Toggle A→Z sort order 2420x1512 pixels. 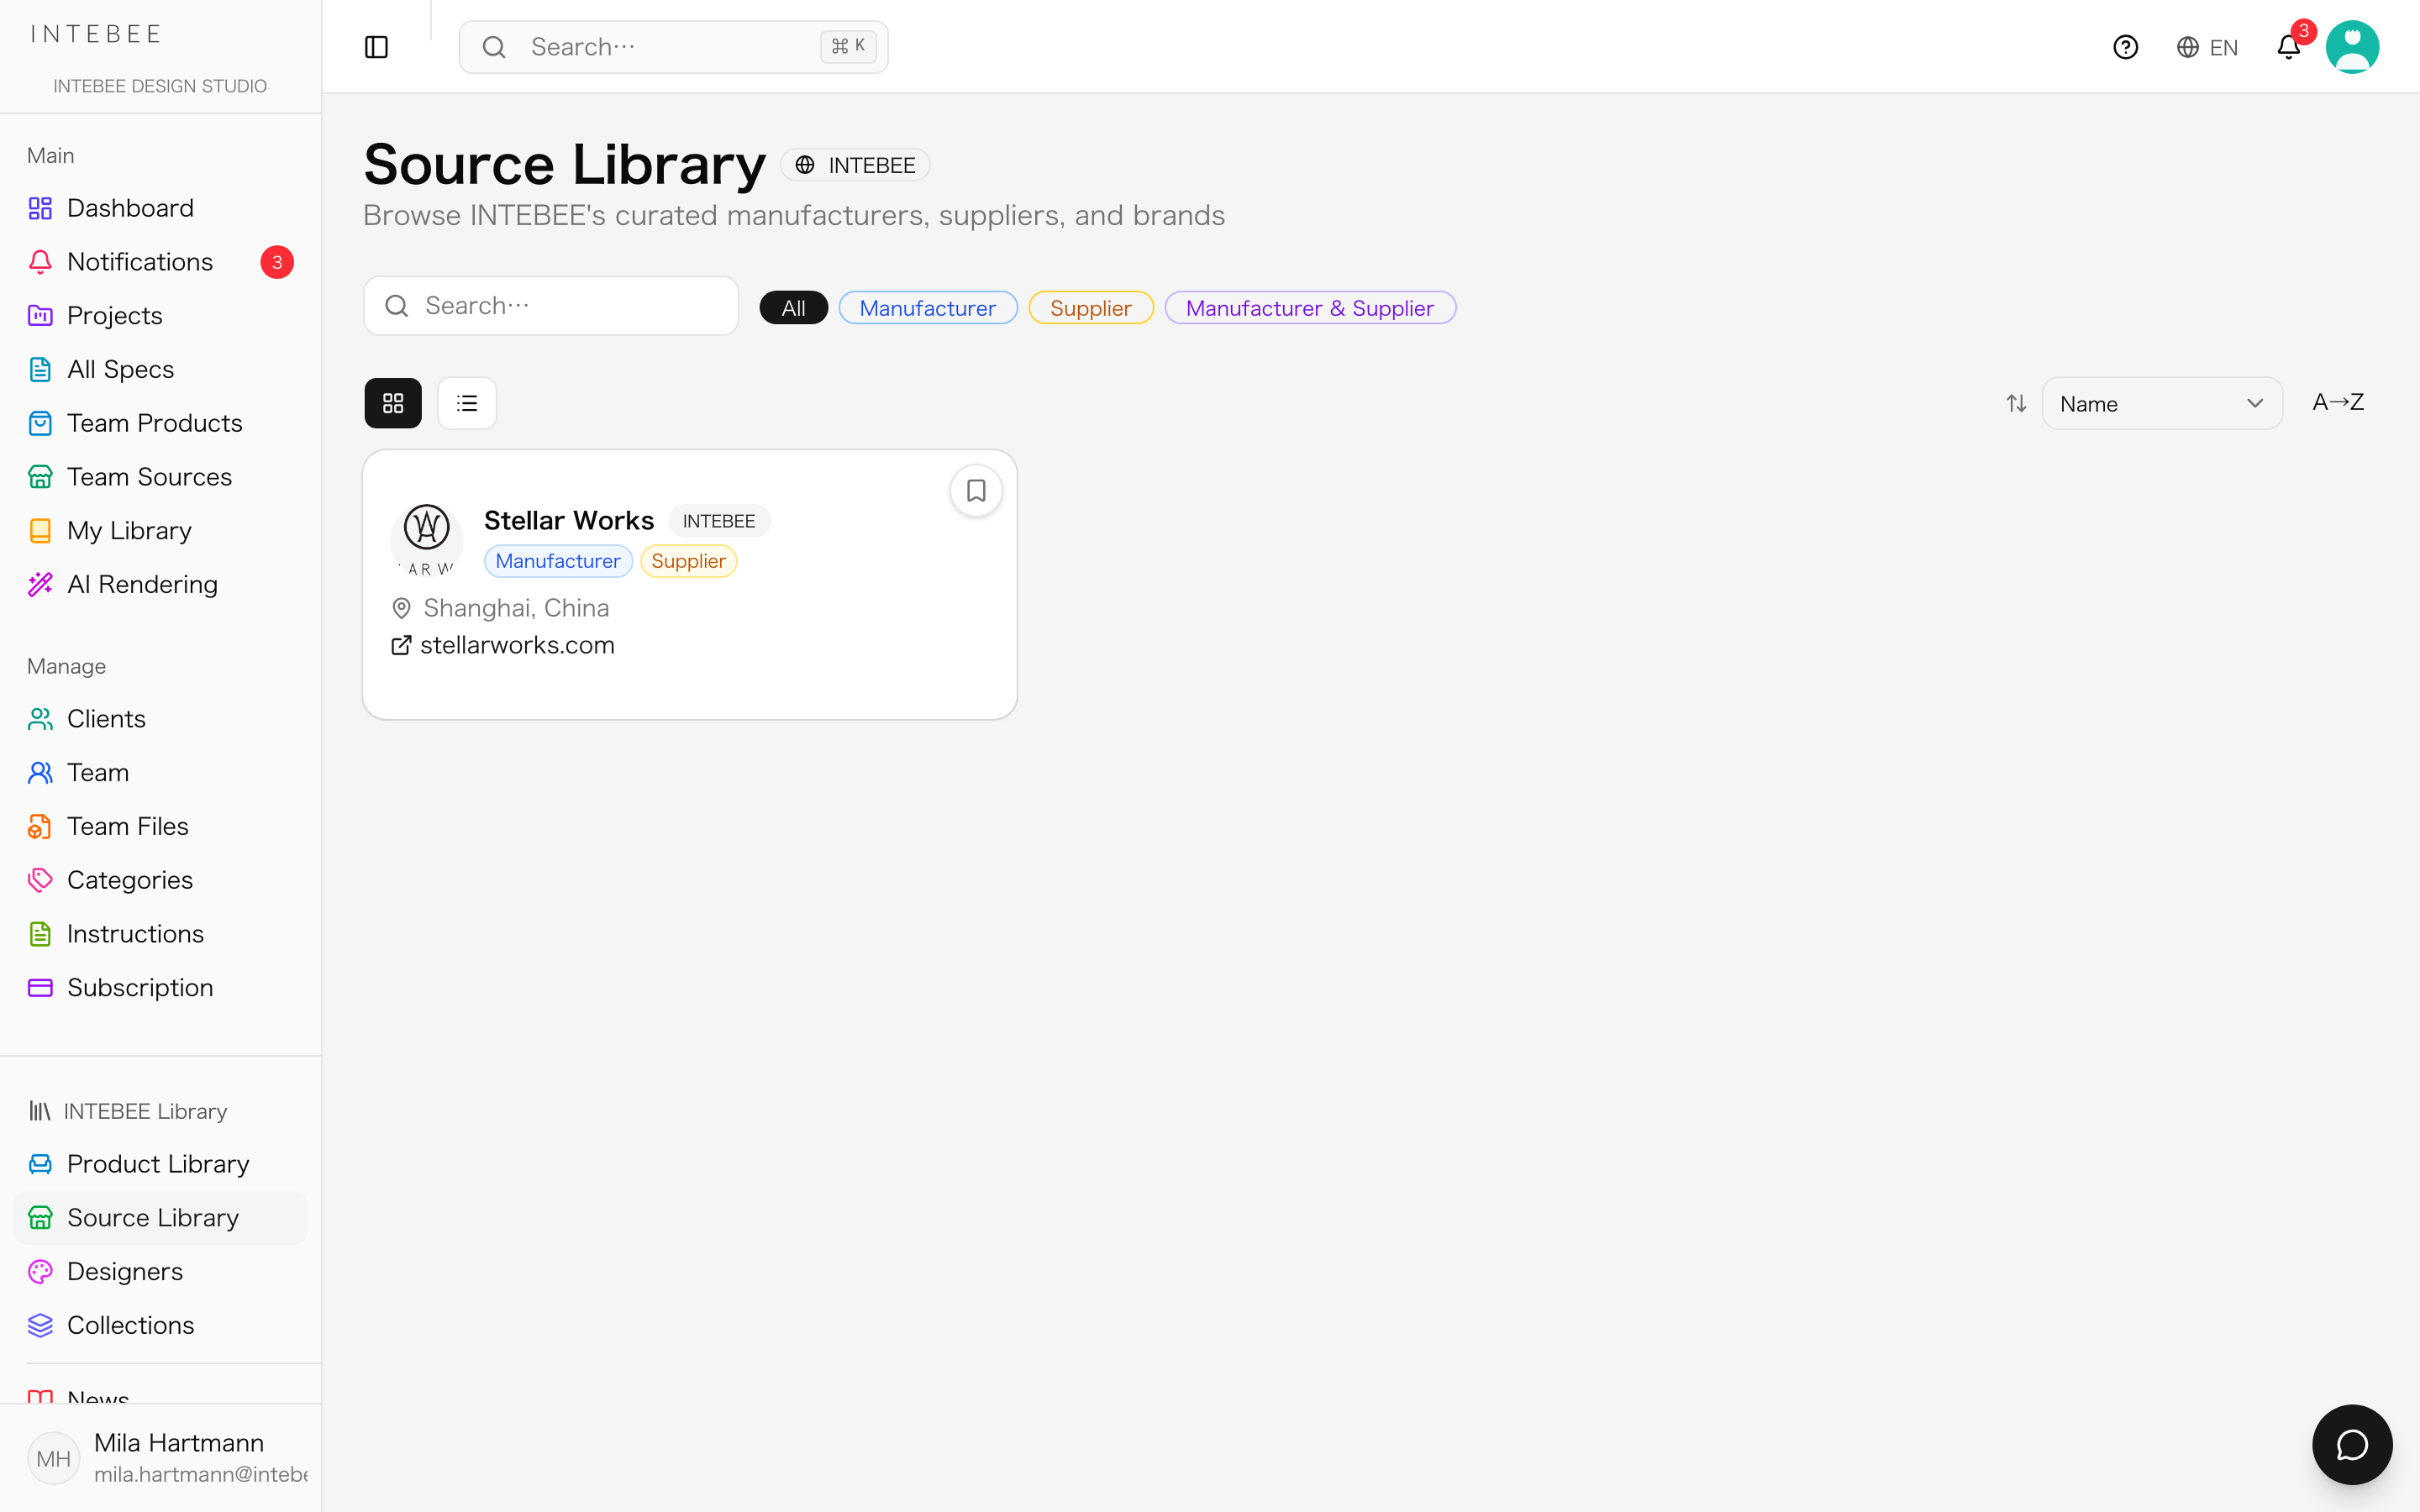(2338, 402)
